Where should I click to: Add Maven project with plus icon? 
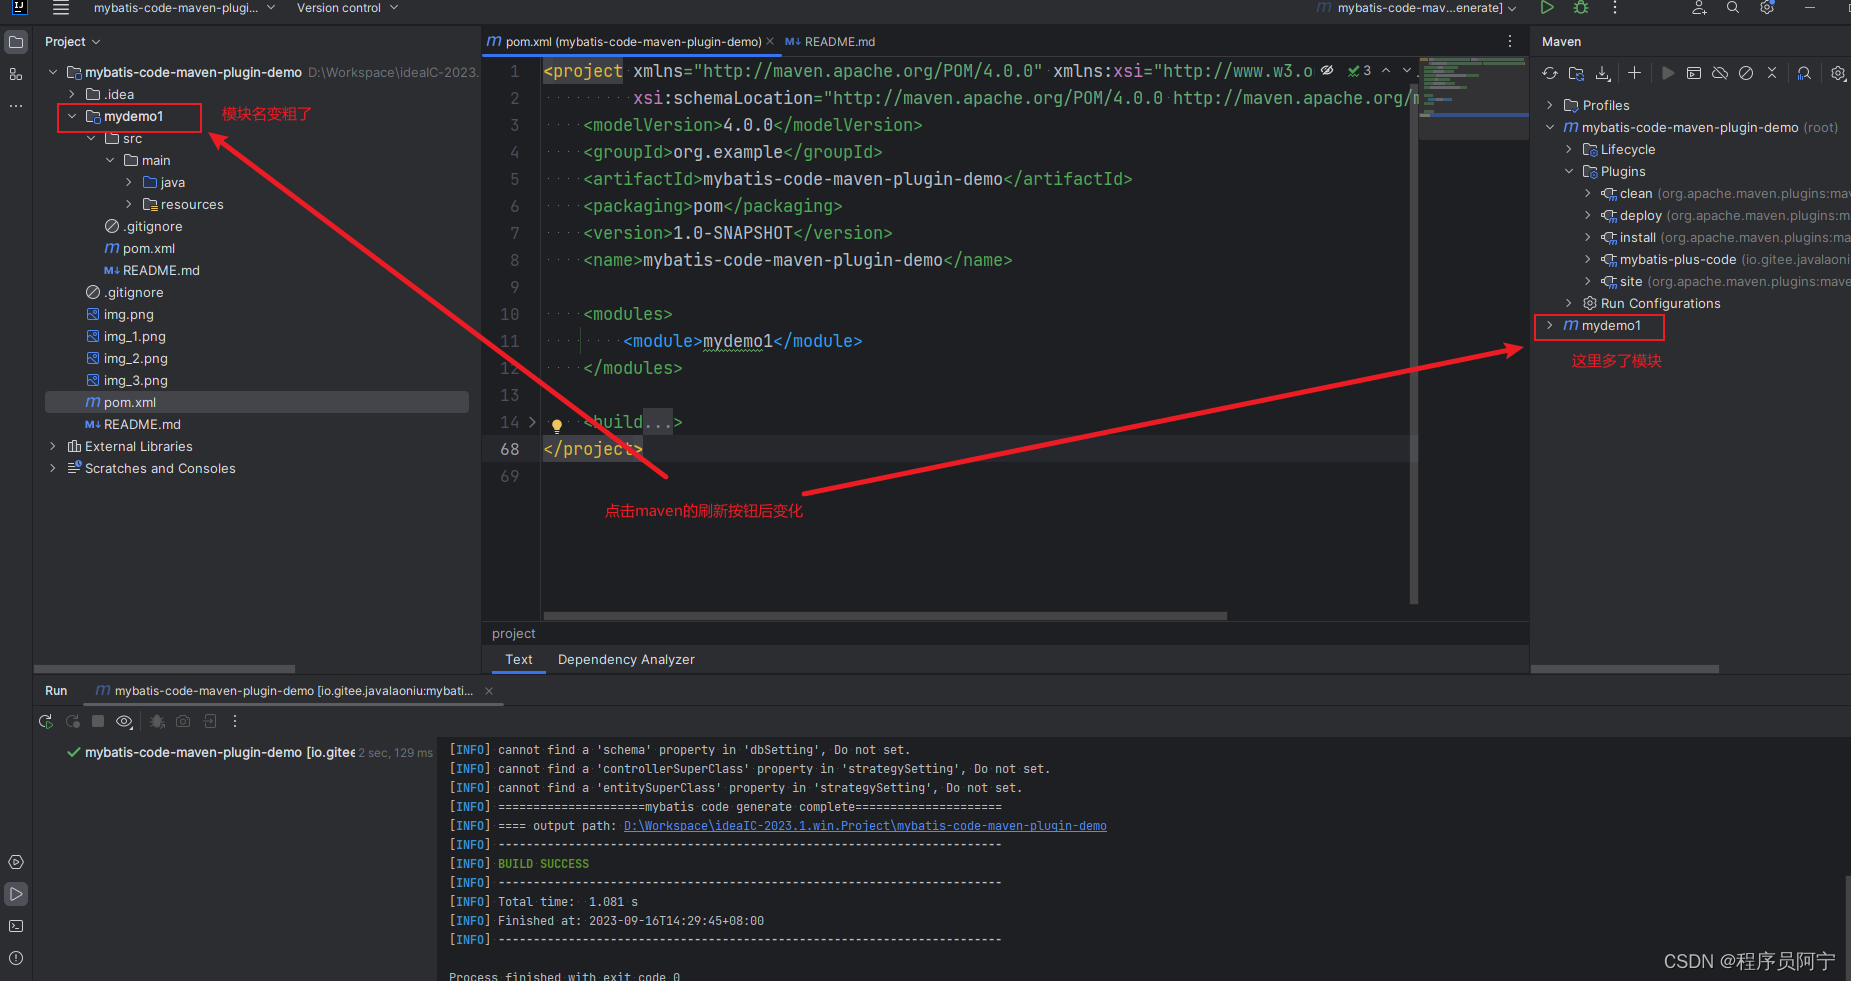1634,73
